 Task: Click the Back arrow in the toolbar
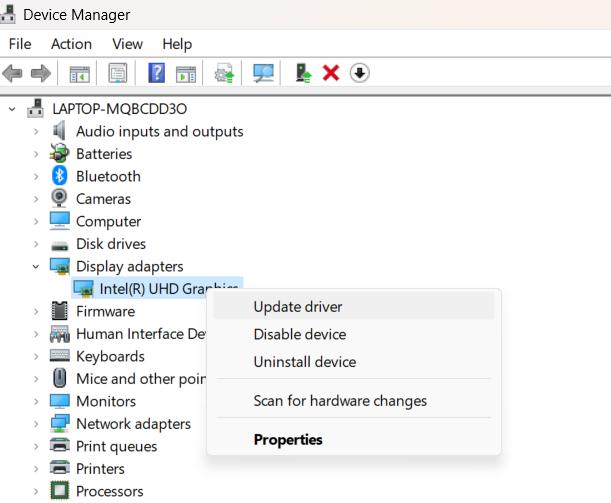(13, 73)
